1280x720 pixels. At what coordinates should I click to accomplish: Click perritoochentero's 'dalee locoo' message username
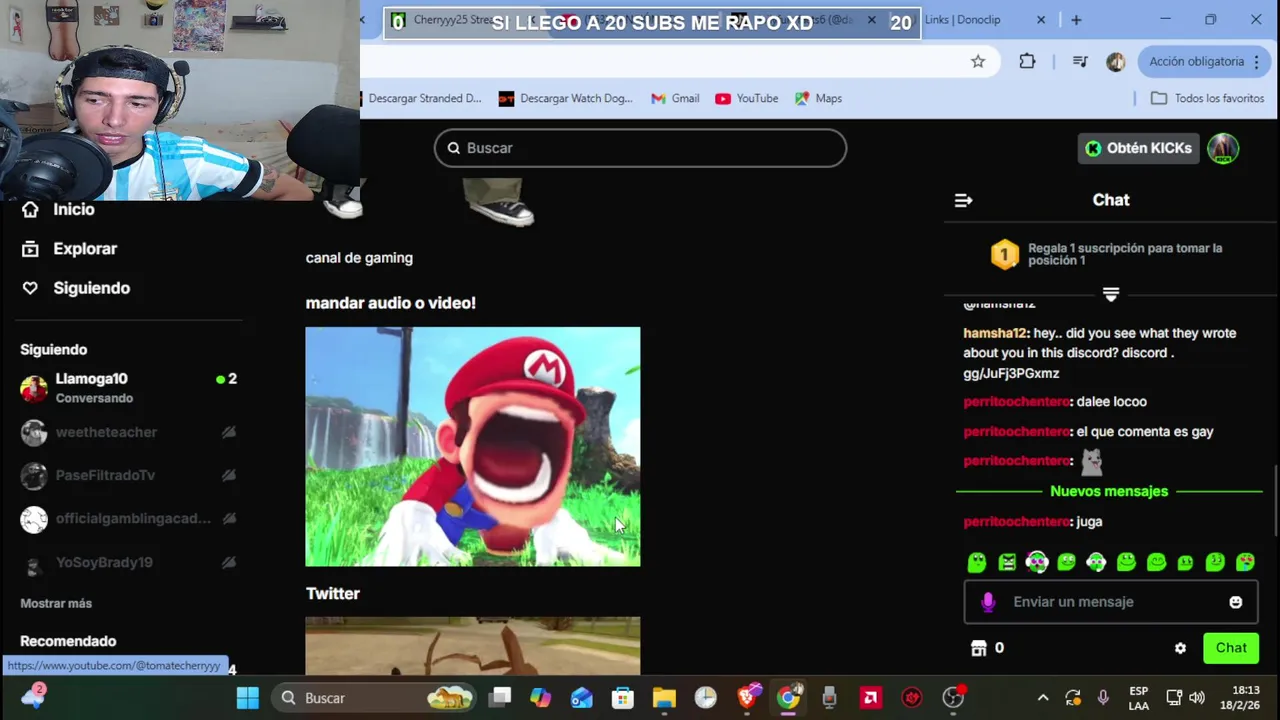click(x=1017, y=402)
